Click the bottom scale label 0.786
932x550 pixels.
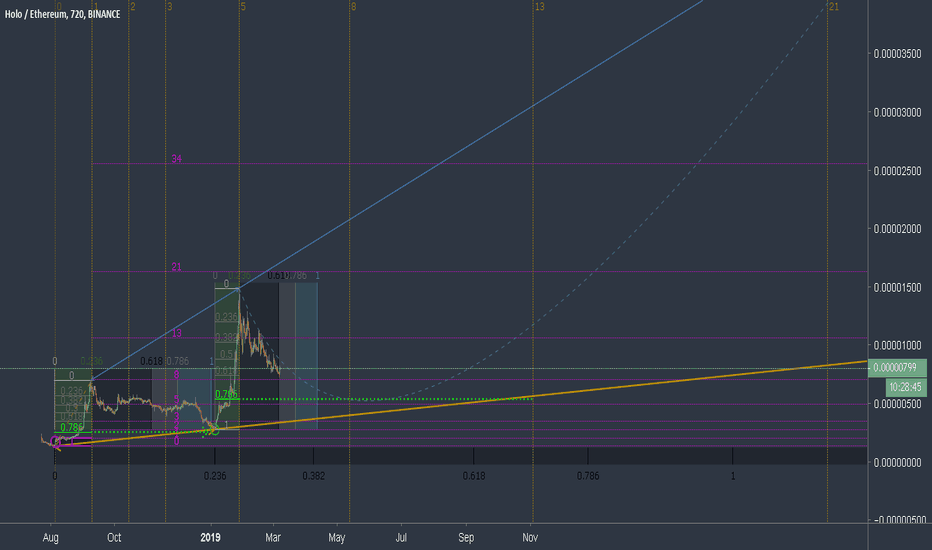click(588, 476)
